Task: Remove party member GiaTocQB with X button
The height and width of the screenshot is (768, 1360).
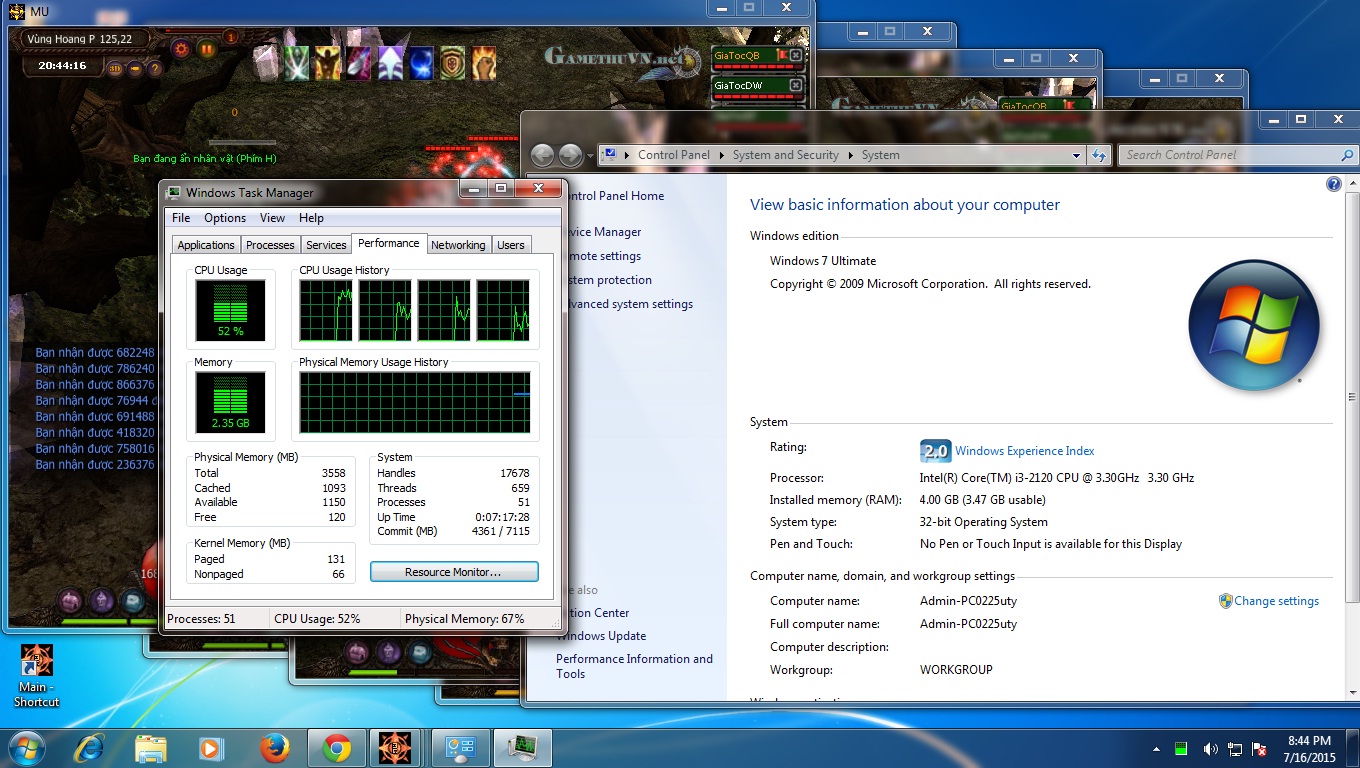Action: [795, 56]
